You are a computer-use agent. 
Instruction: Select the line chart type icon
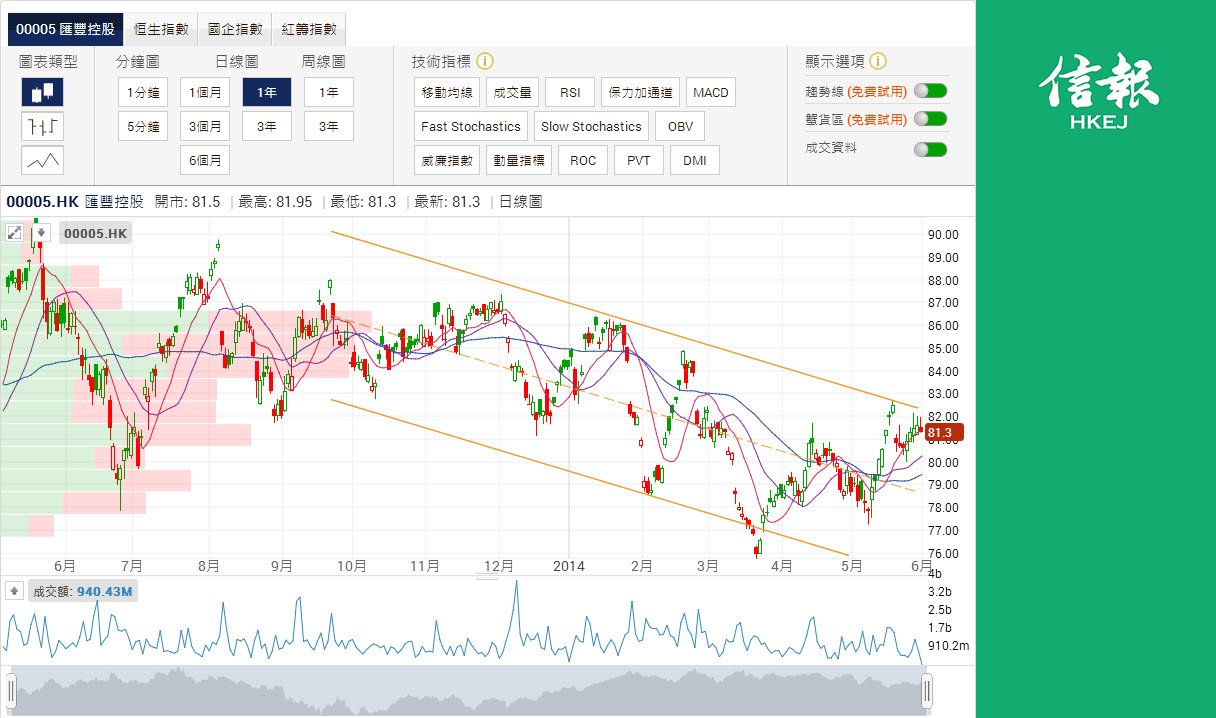tap(42, 160)
